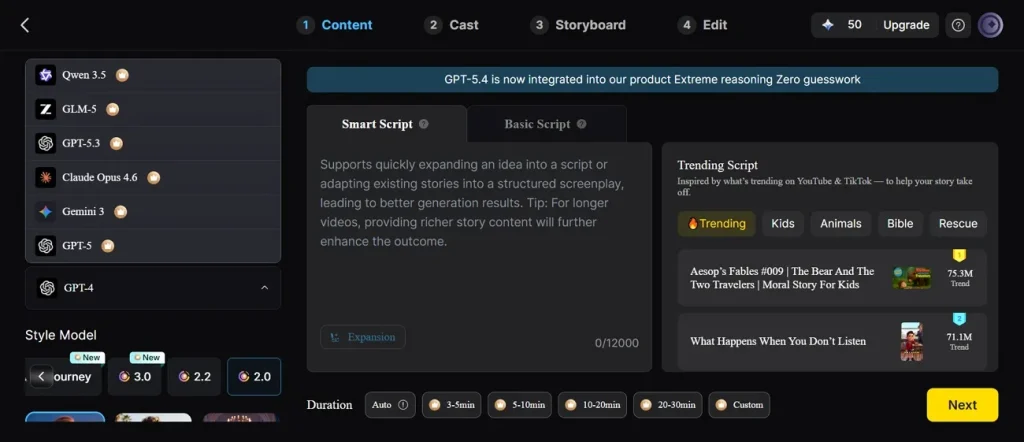
Task: Go back using the top-left arrow
Action: [x=25, y=25]
